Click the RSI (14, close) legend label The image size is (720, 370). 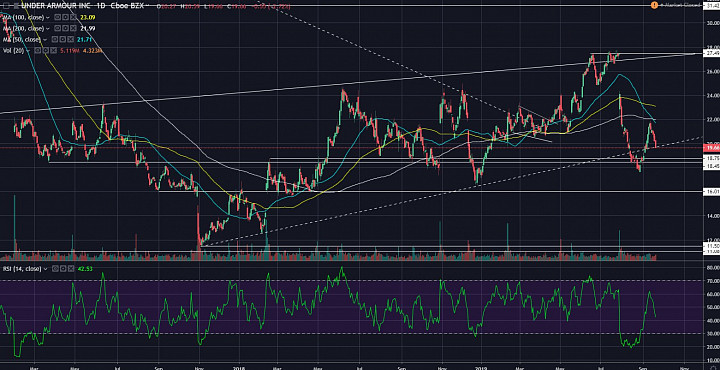[22, 268]
